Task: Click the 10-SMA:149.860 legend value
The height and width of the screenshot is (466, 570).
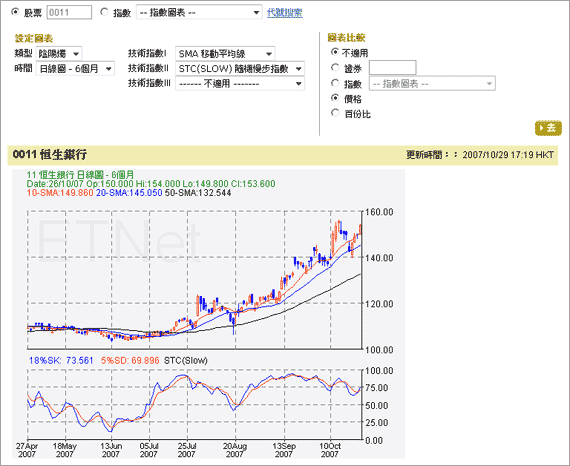Action: click(x=60, y=193)
